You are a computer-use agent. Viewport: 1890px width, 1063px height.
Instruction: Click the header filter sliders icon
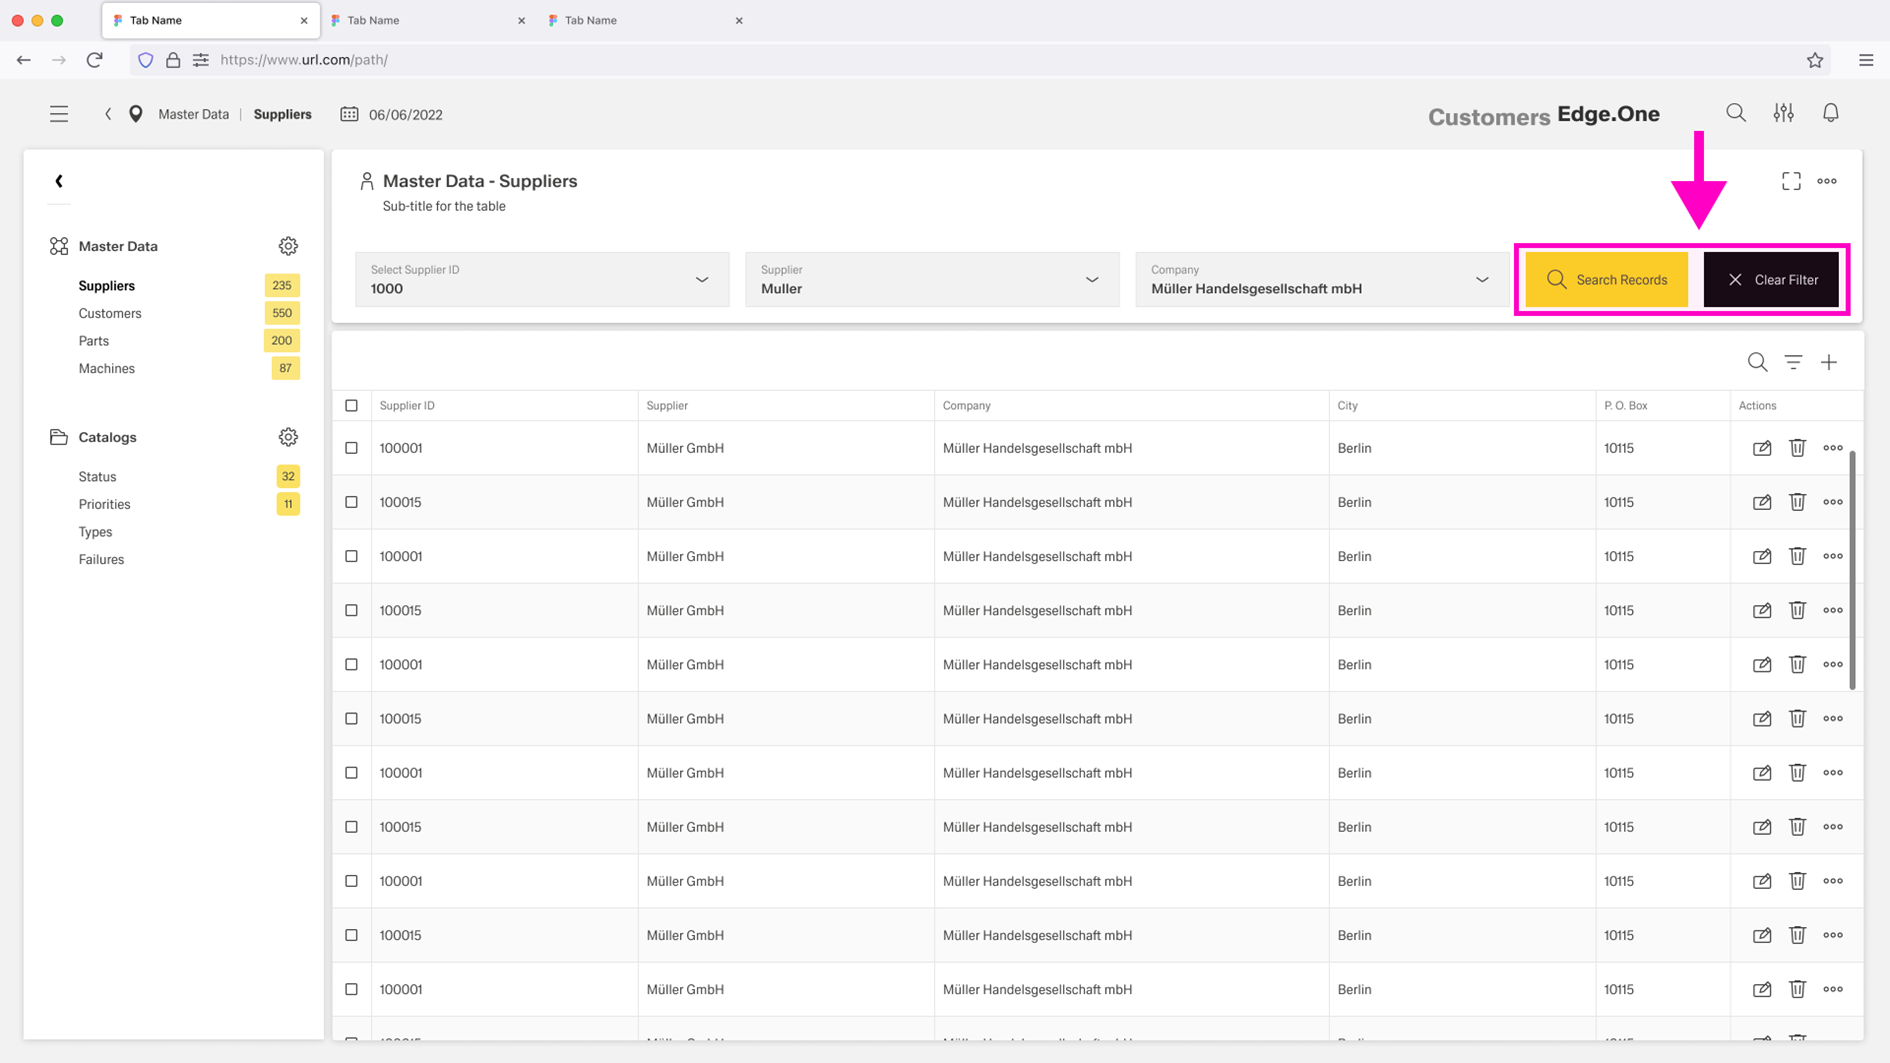pyautogui.click(x=1783, y=113)
